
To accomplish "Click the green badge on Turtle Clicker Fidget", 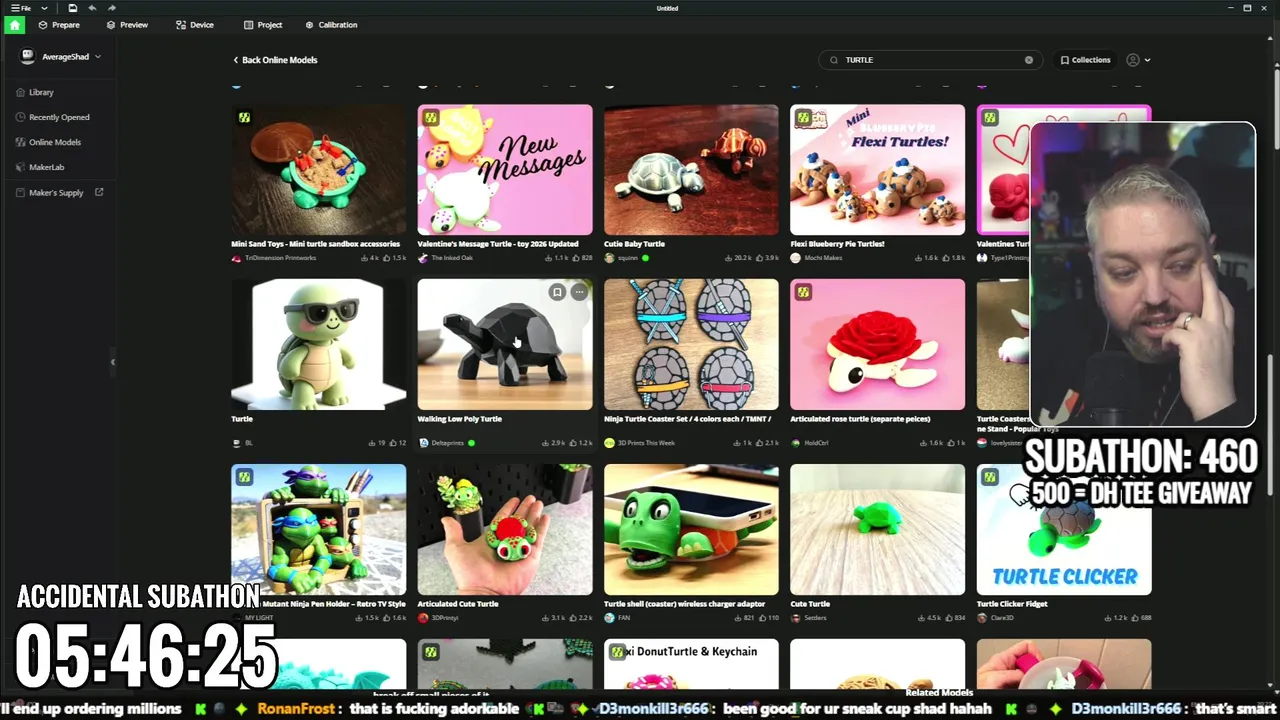I will (x=989, y=477).
